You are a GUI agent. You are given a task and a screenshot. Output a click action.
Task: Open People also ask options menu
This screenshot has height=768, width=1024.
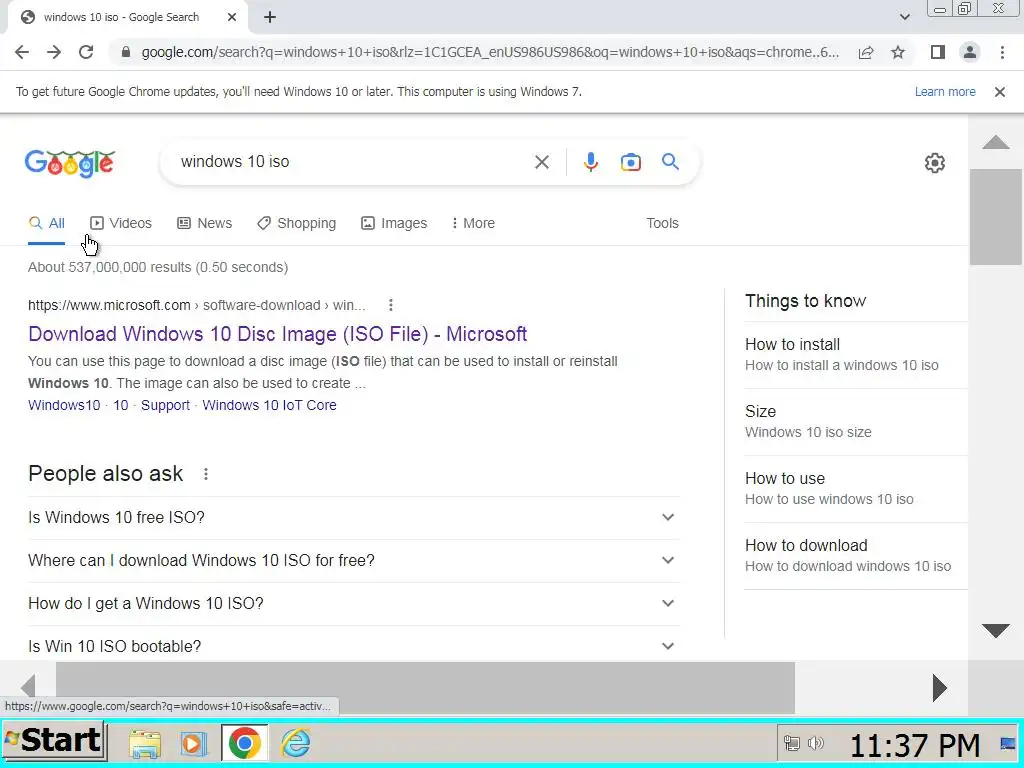coord(206,474)
